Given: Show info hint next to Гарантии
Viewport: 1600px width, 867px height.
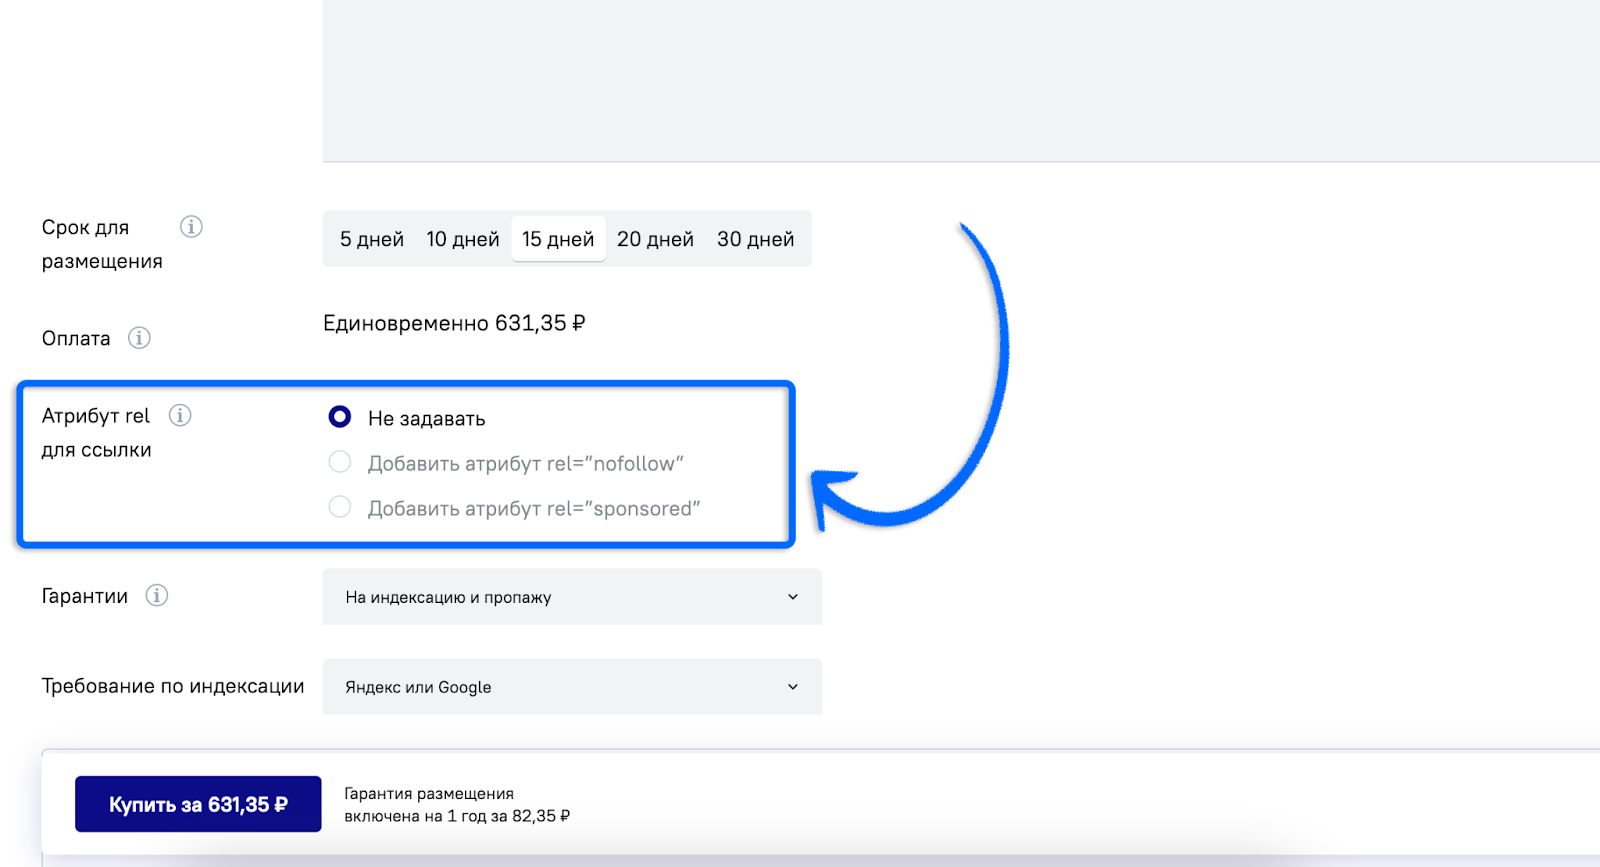Looking at the screenshot, I should click(157, 596).
